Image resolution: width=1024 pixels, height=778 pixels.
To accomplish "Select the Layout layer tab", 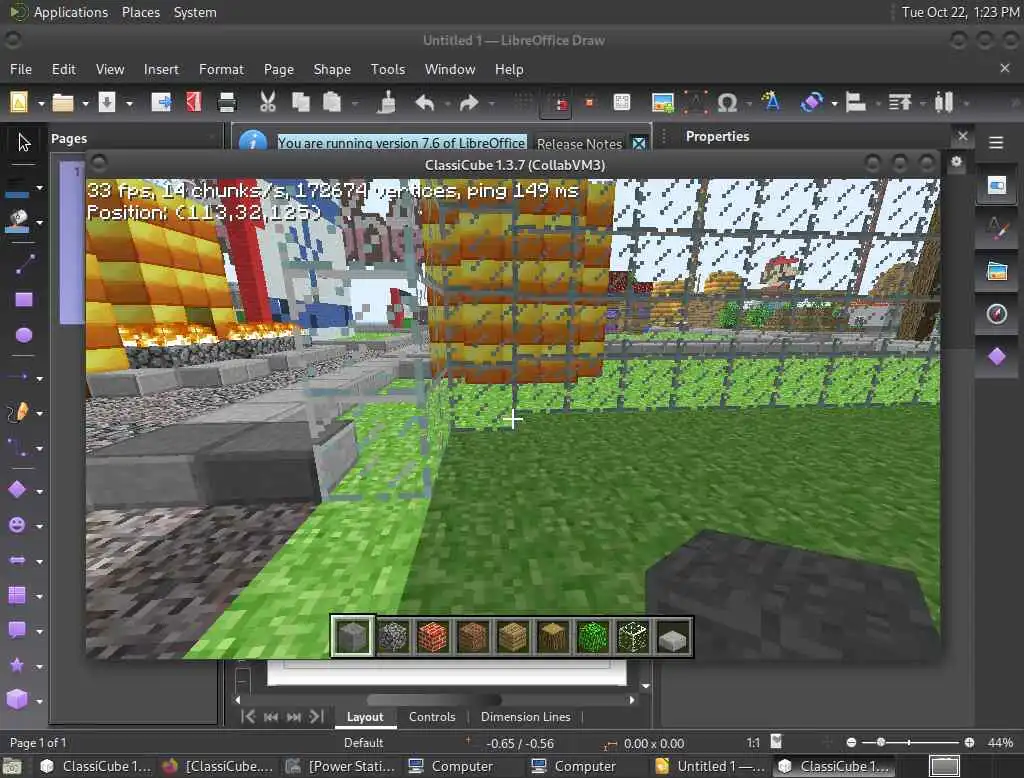I will (365, 717).
